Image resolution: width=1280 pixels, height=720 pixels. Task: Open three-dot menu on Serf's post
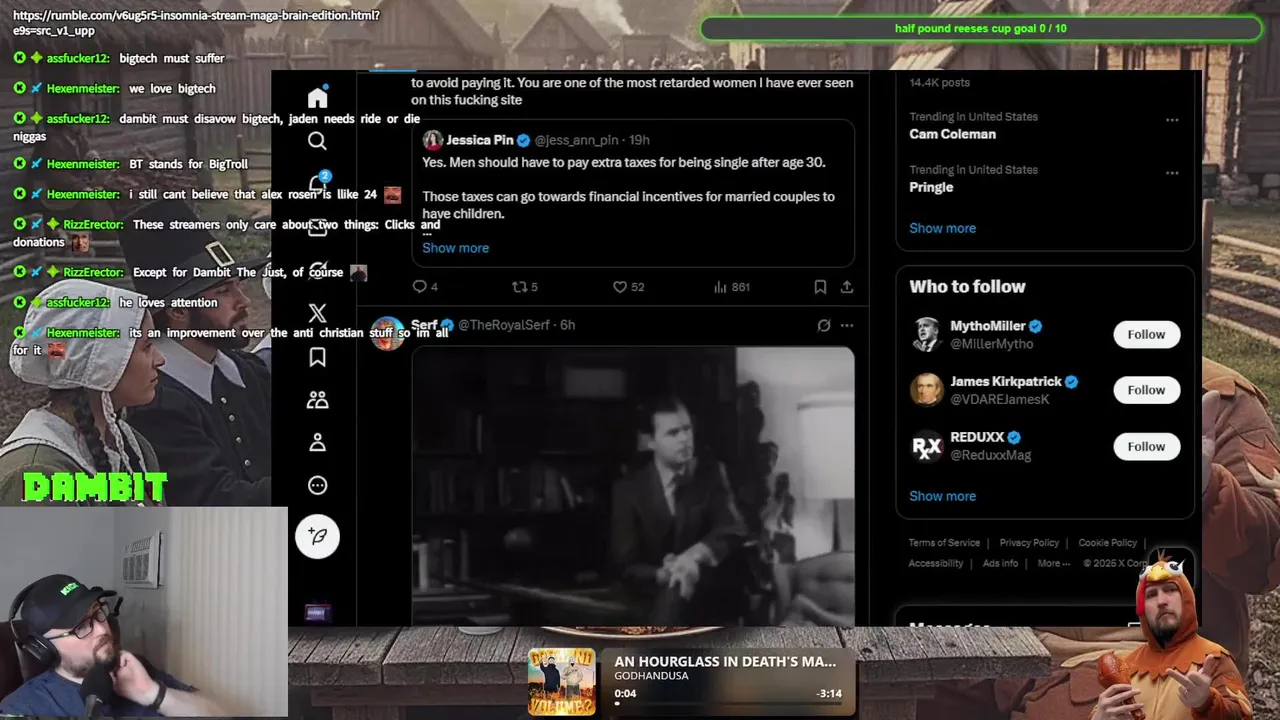(847, 325)
